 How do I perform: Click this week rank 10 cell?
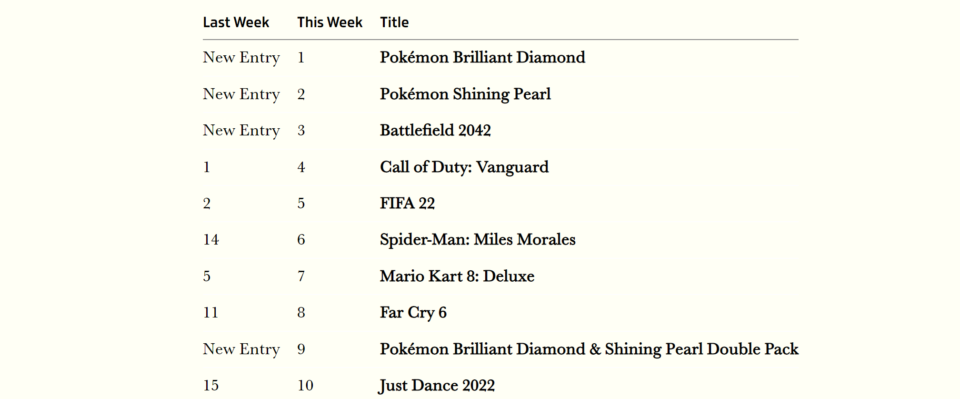(x=306, y=386)
